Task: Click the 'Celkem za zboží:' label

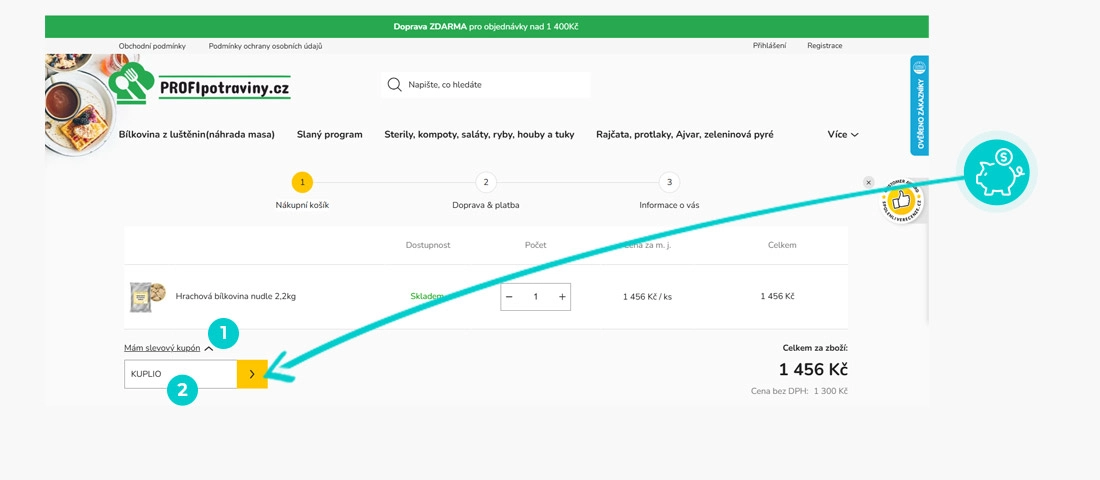Action: (815, 347)
